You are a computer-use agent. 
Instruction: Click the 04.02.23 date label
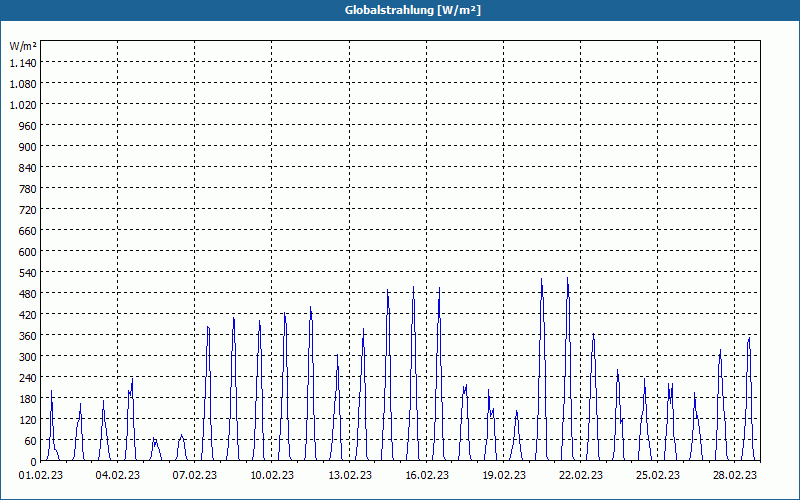point(117,476)
